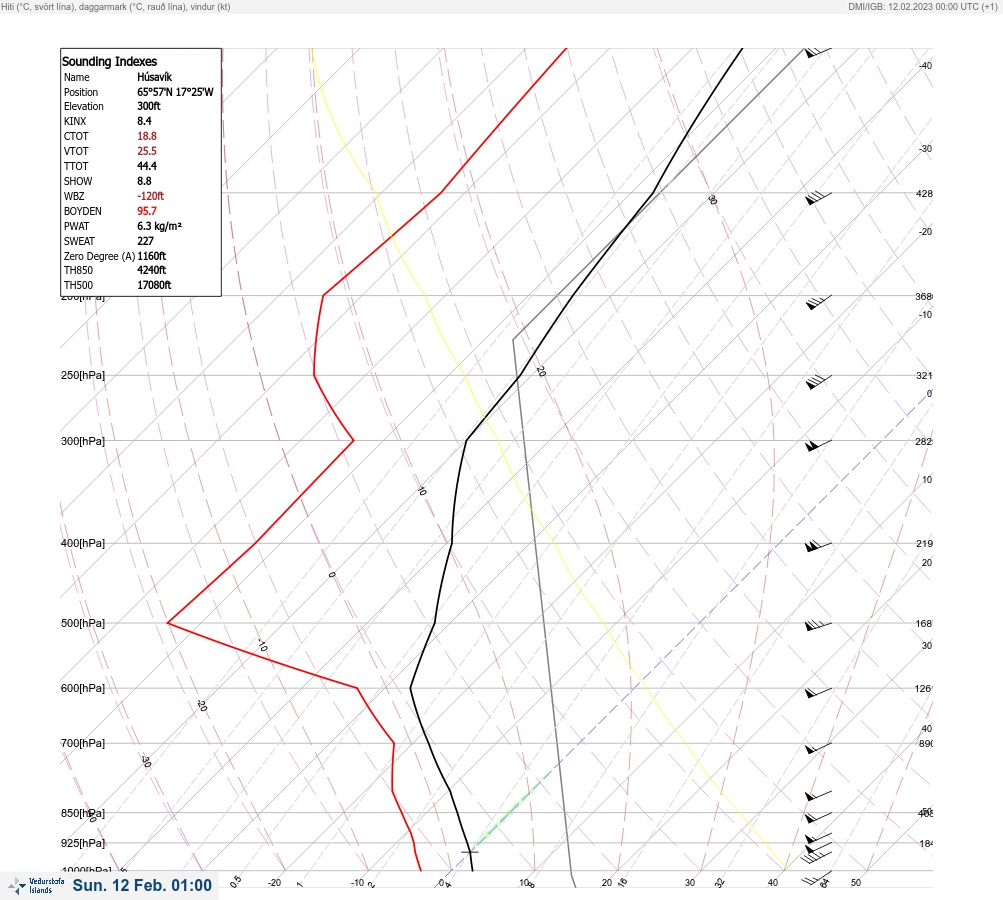Click the CTOT value 18.8
The image size is (1003, 900).
point(146,136)
